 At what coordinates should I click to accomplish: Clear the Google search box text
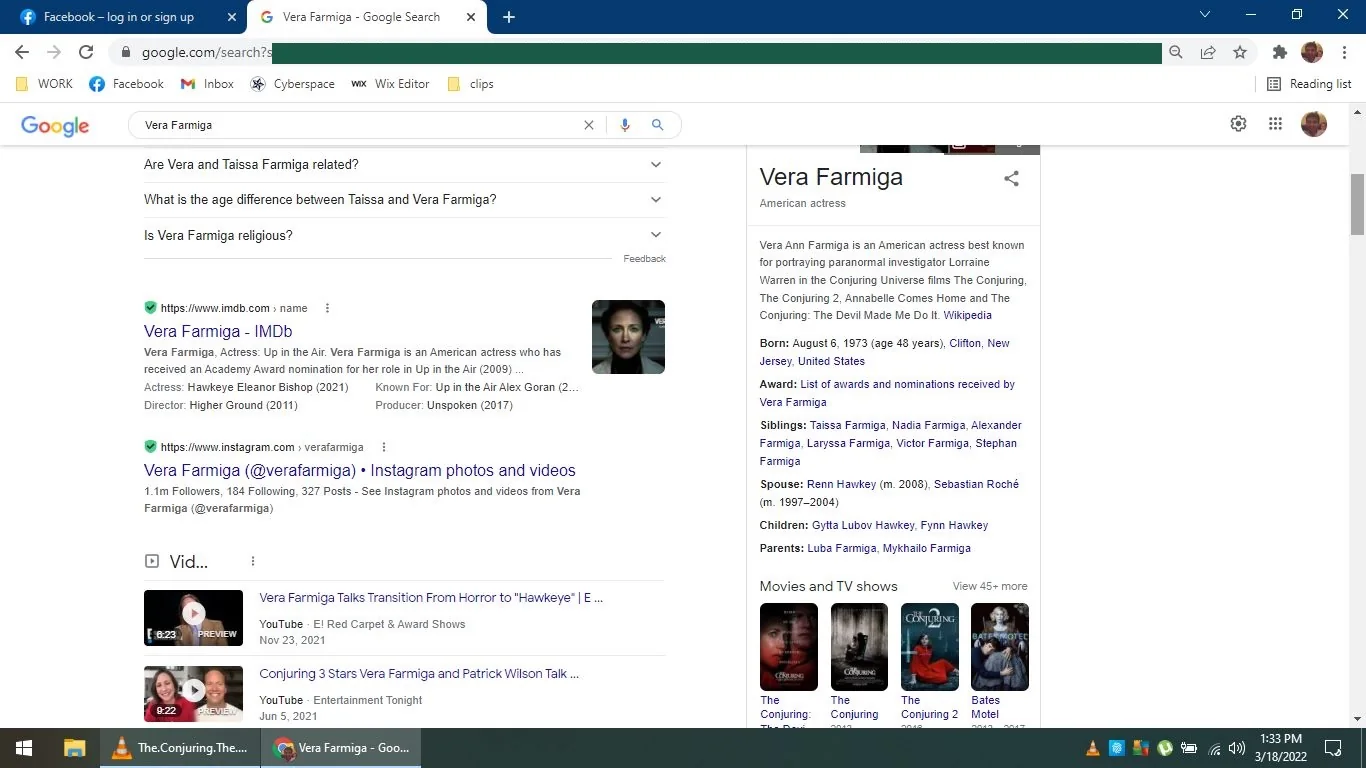point(589,125)
